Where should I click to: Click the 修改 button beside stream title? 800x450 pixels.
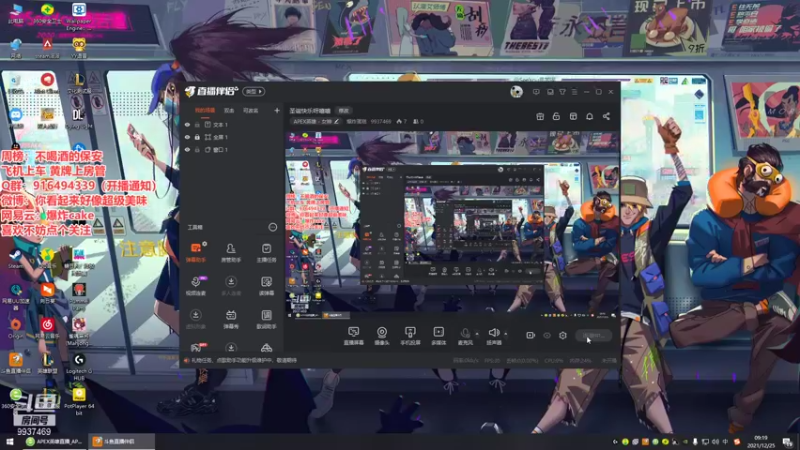click(x=344, y=111)
